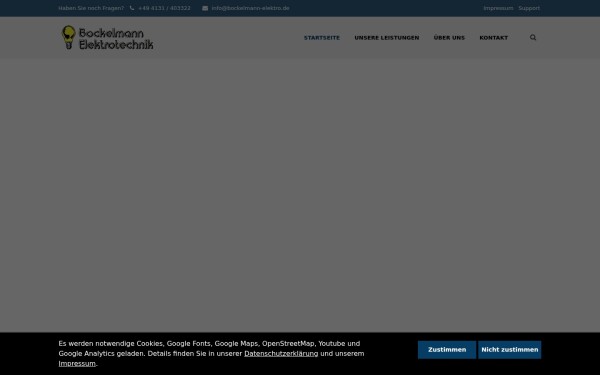600x375 pixels.
Task: Open the Unsere Leistungen menu
Action: click(x=387, y=38)
